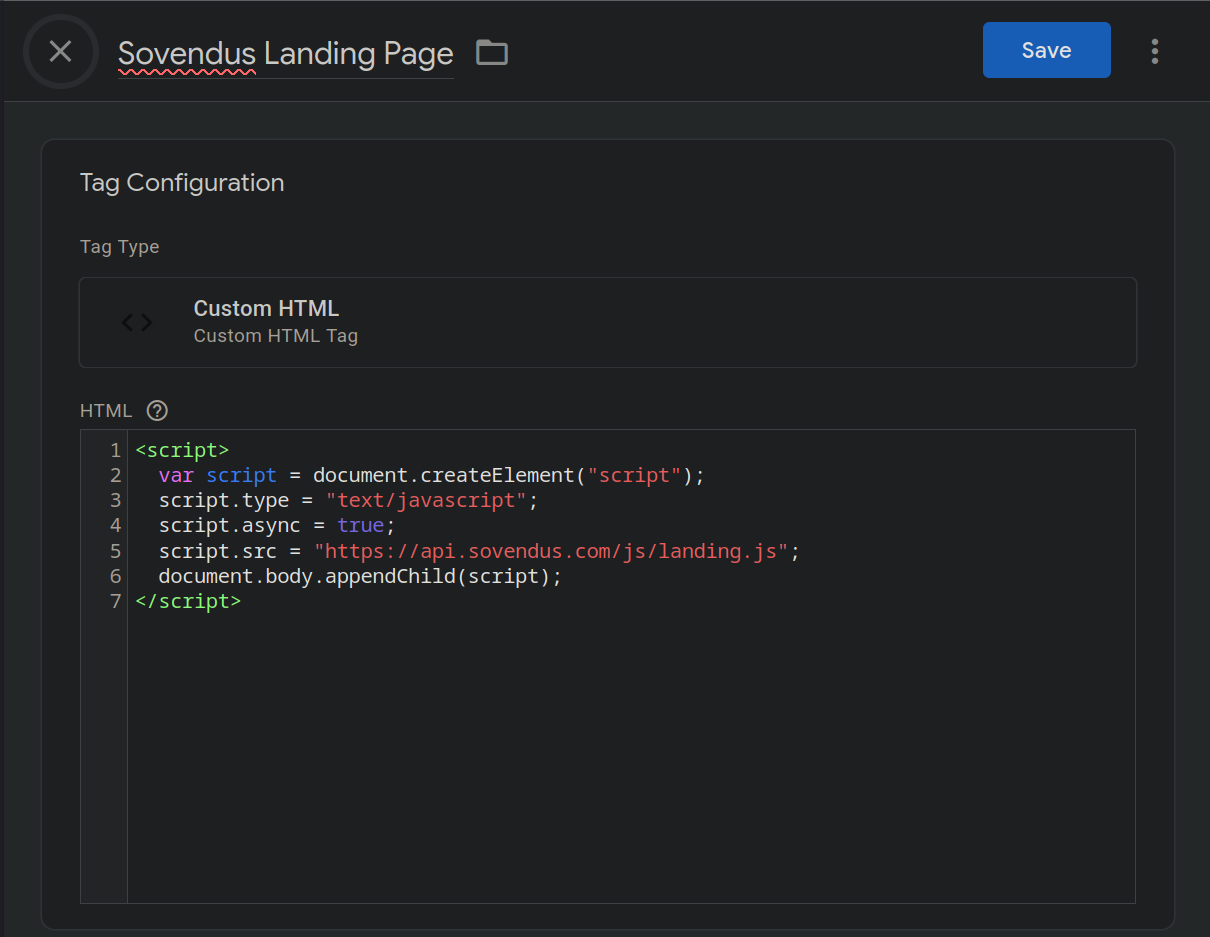
Task: Click the HTML help question mark icon
Action: coord(157,410)
